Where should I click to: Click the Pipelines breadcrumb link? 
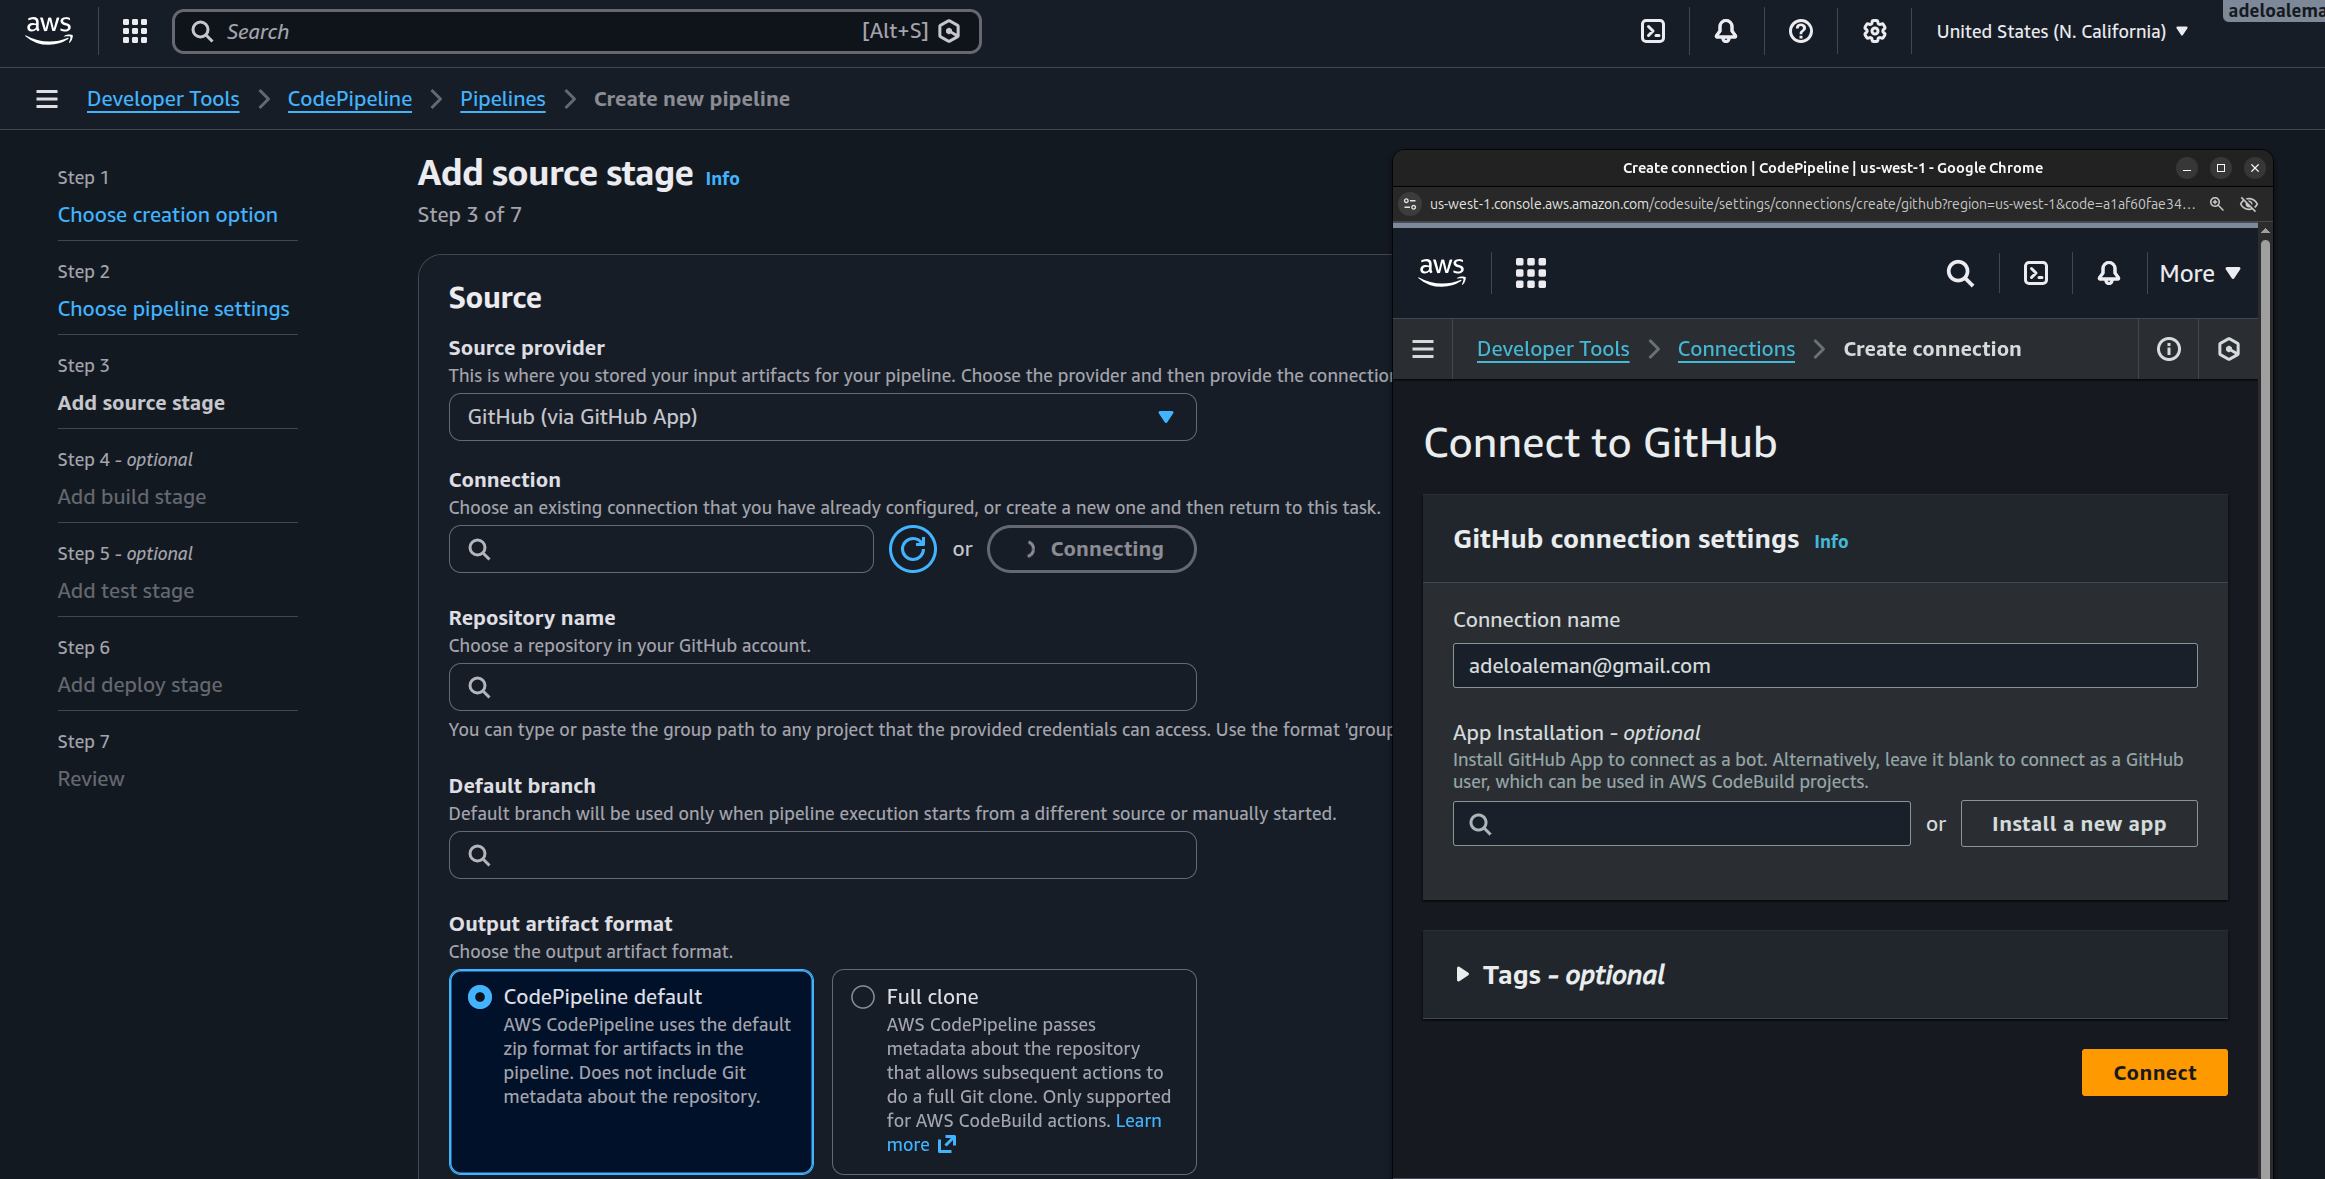(502, 99)
